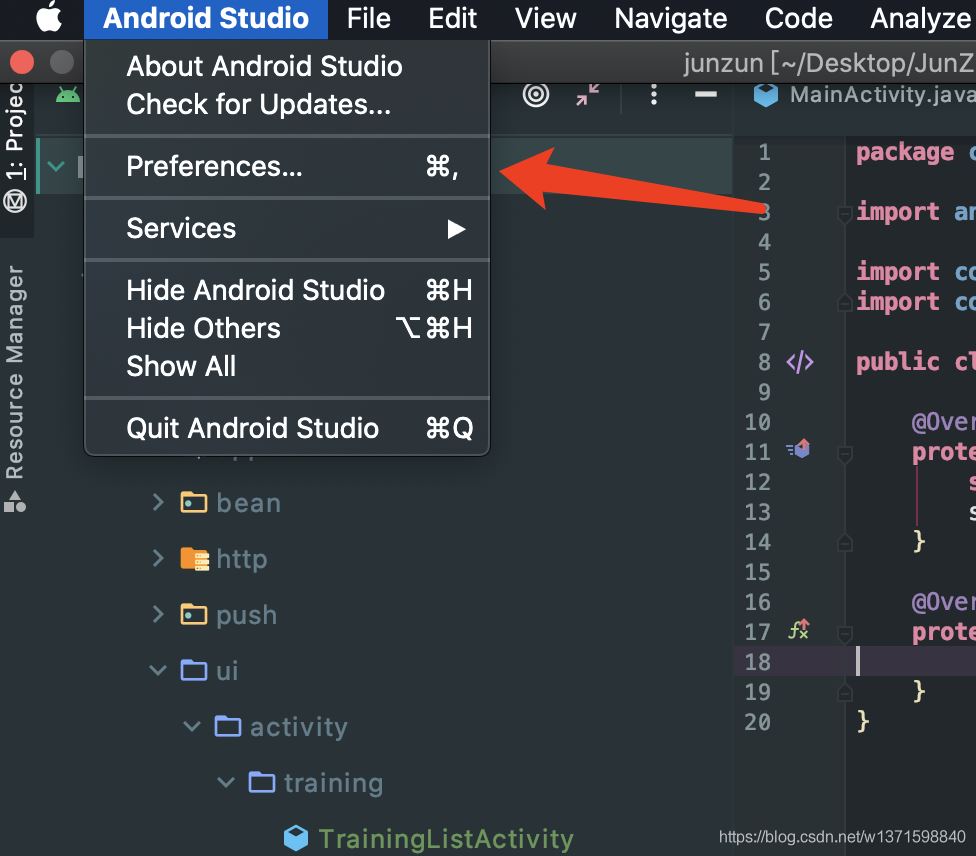976x856 pixels.
Task: Click the markup </> icon beside line 8
Action: [799, 362]
